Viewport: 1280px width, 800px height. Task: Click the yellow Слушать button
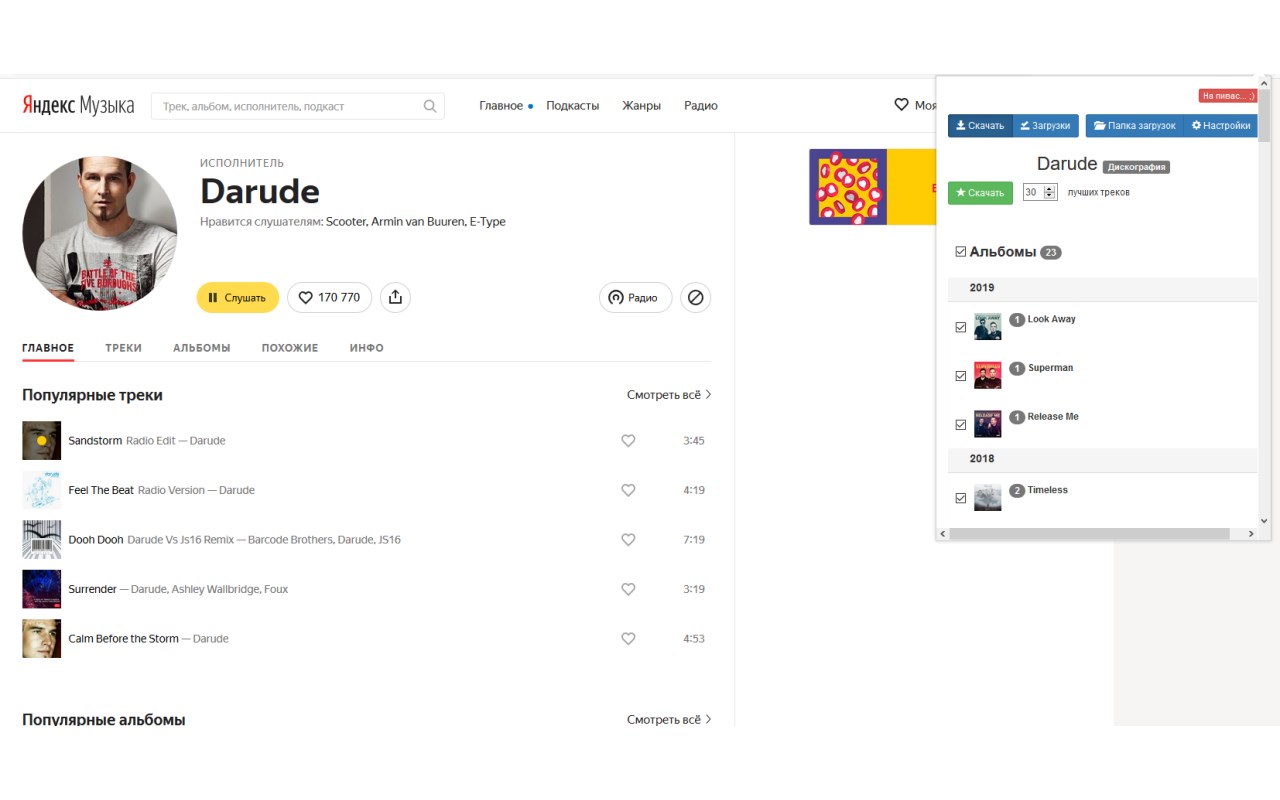238,297
